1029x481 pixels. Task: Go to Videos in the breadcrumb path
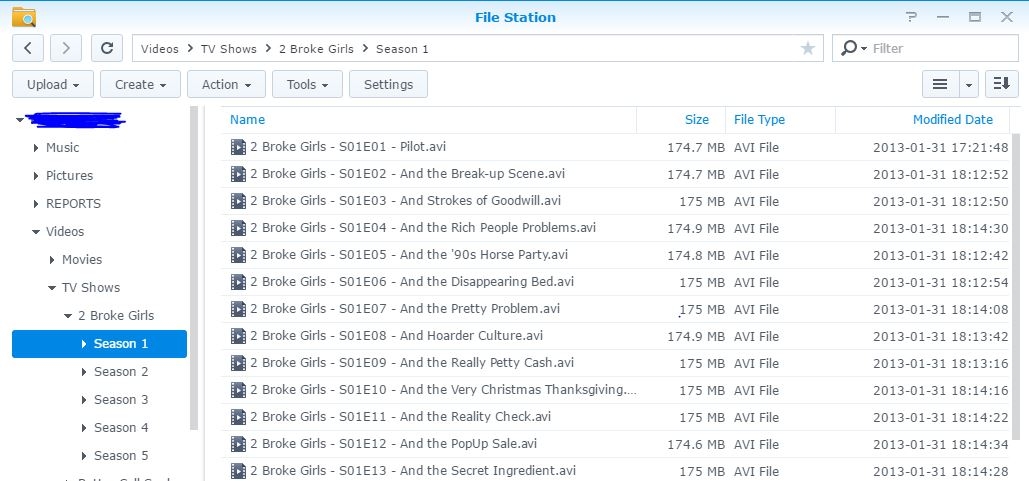159,49
